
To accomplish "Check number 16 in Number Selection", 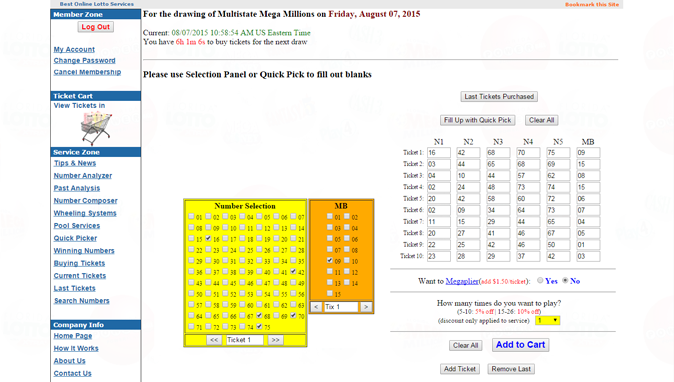I will (208, 238).
